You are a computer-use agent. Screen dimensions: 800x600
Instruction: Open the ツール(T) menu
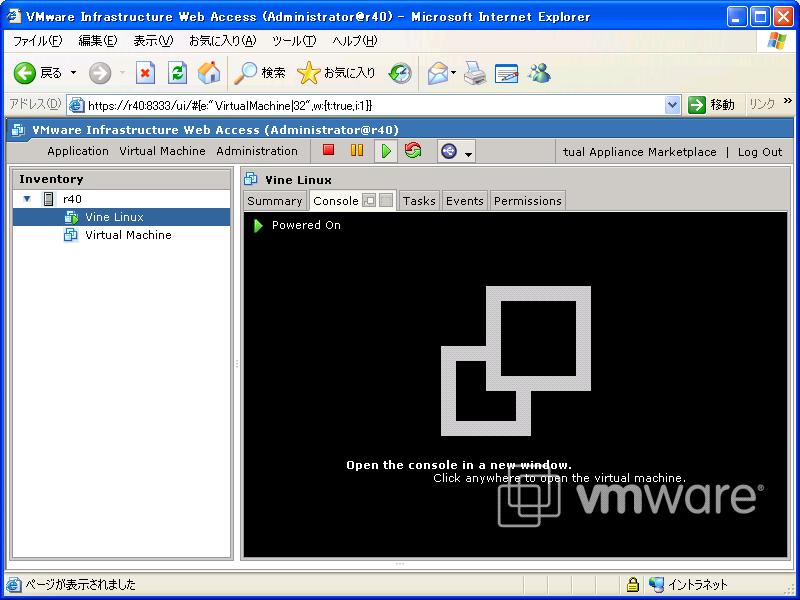point(294,41)
